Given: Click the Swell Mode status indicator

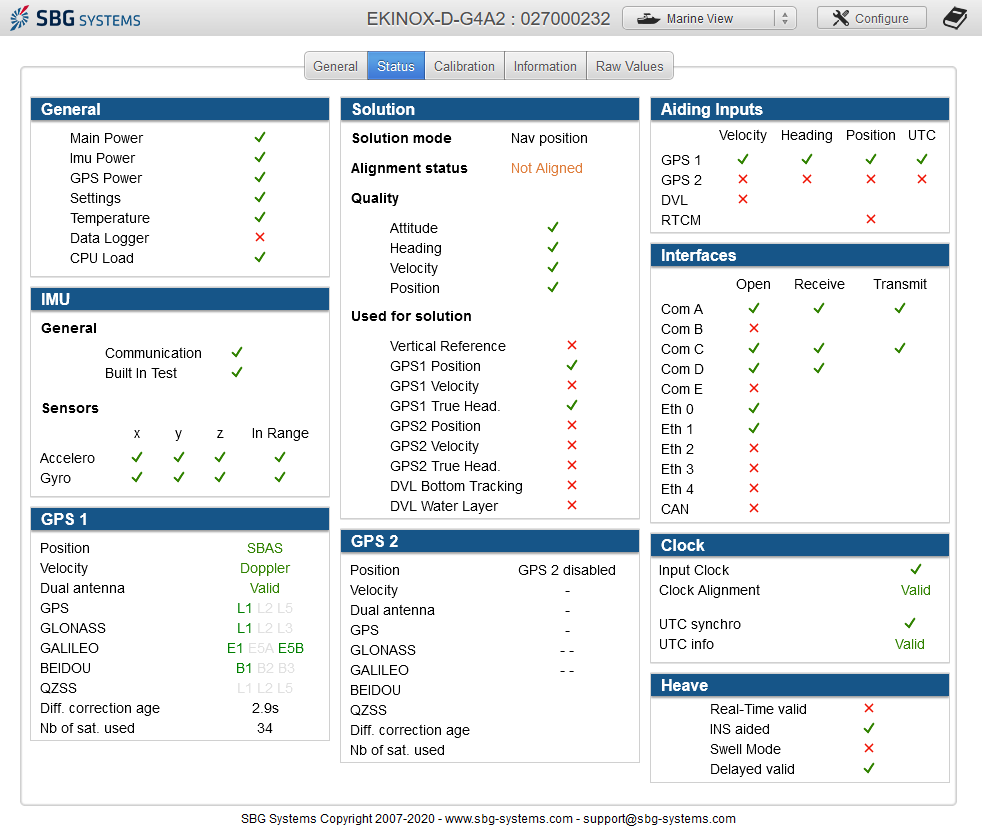Looking at the screenshot, I should coord(869,748).
